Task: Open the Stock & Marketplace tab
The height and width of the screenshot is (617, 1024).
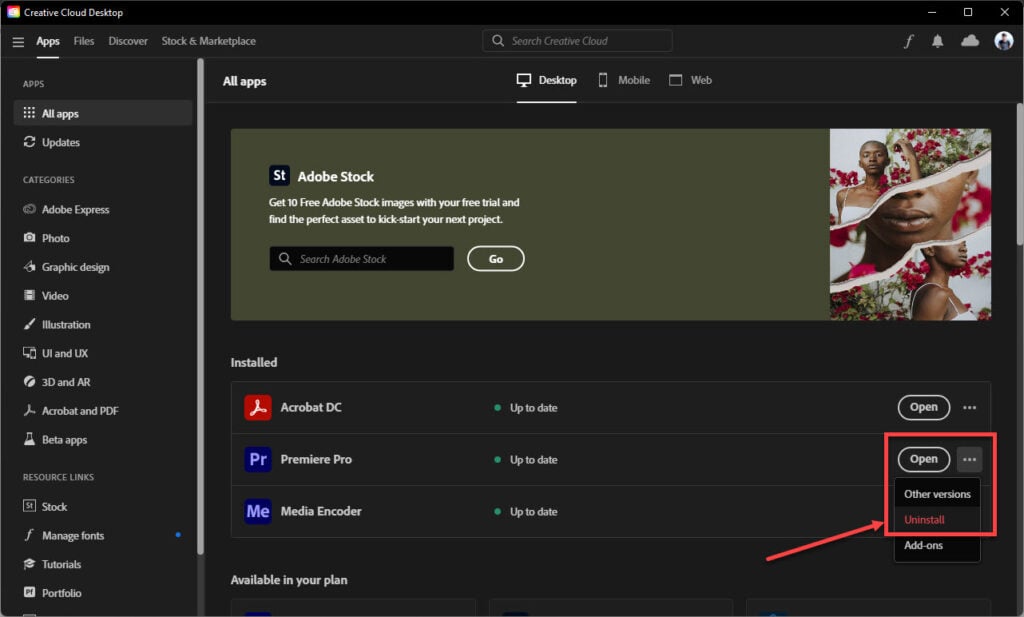Action: pyautogui.click(x=208, y=41)
